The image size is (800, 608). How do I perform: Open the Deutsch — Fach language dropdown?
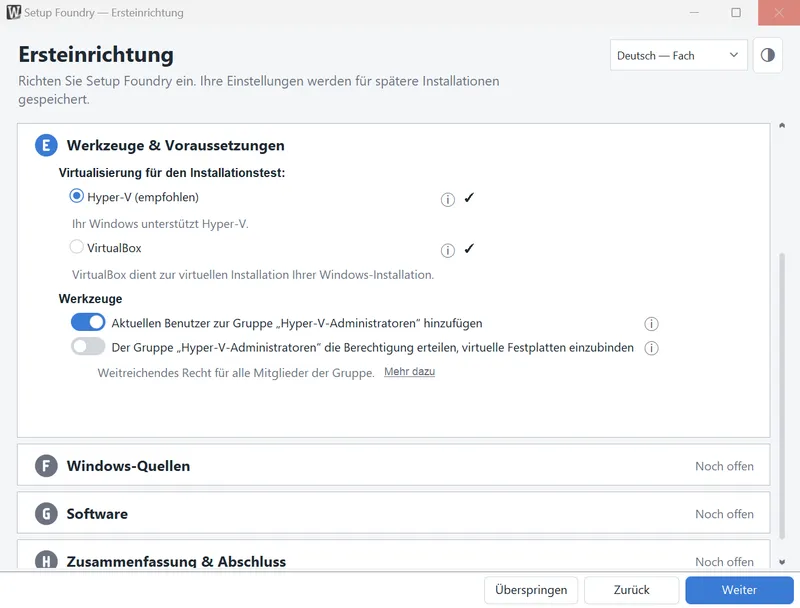point(679,55)
